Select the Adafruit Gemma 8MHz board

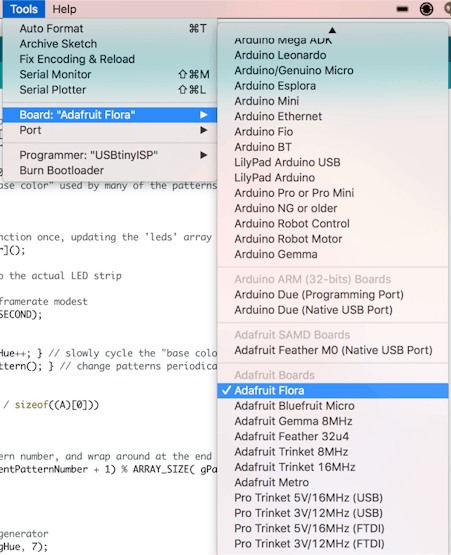[x=333, y=421]
